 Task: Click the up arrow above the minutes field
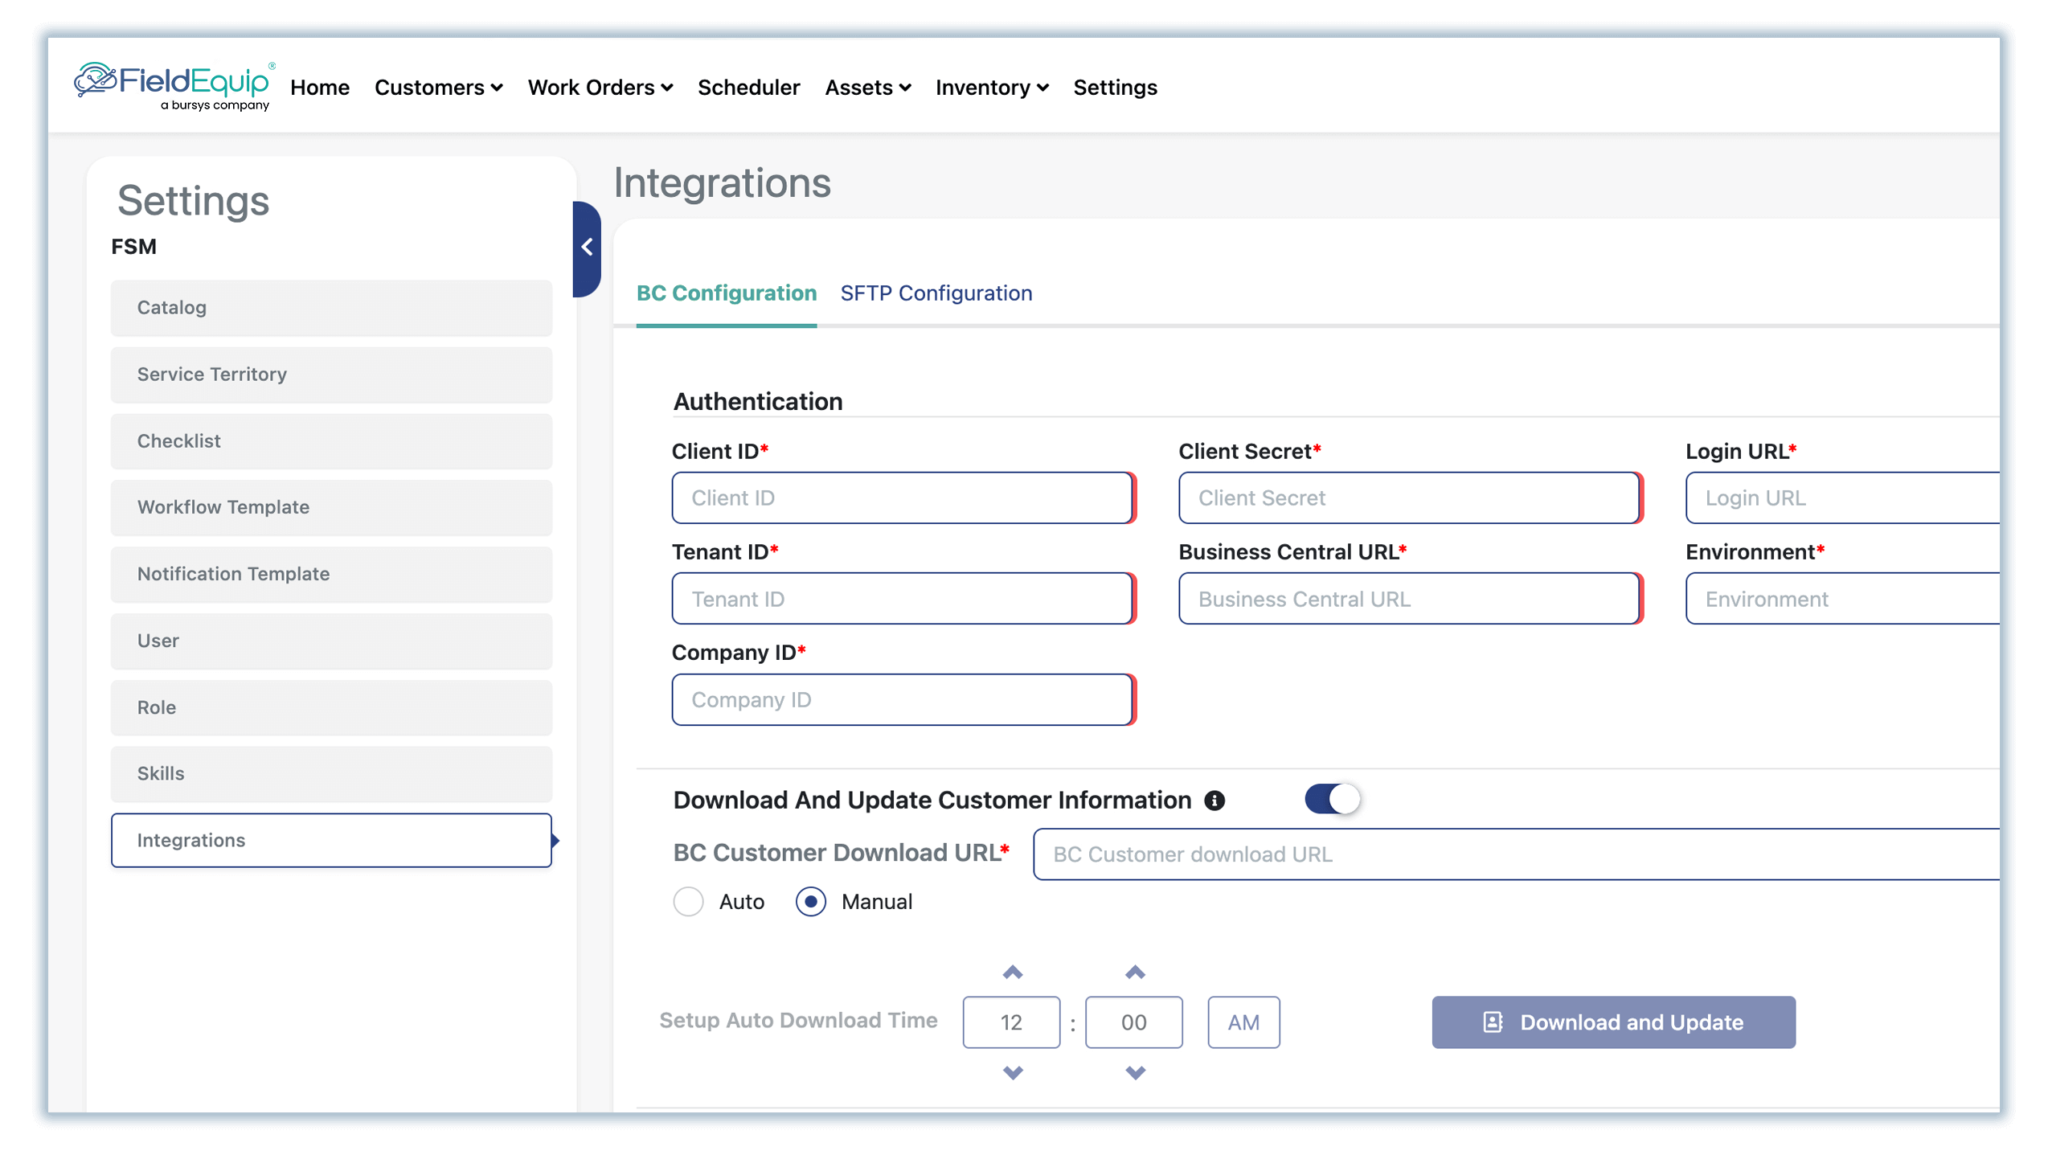pos(1134,971)
